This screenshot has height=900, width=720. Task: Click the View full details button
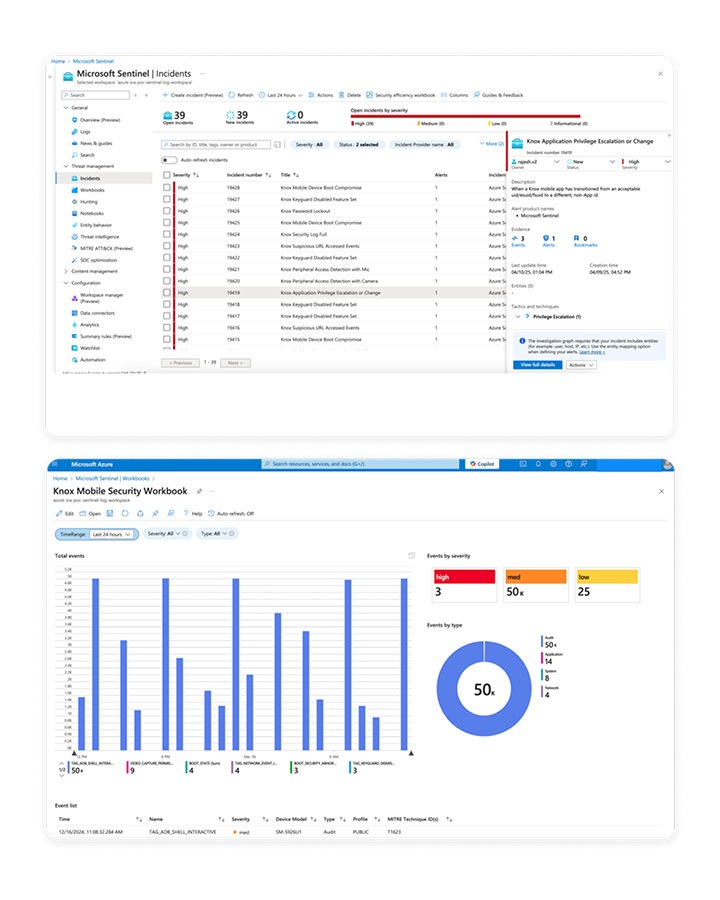click(537, 365)
